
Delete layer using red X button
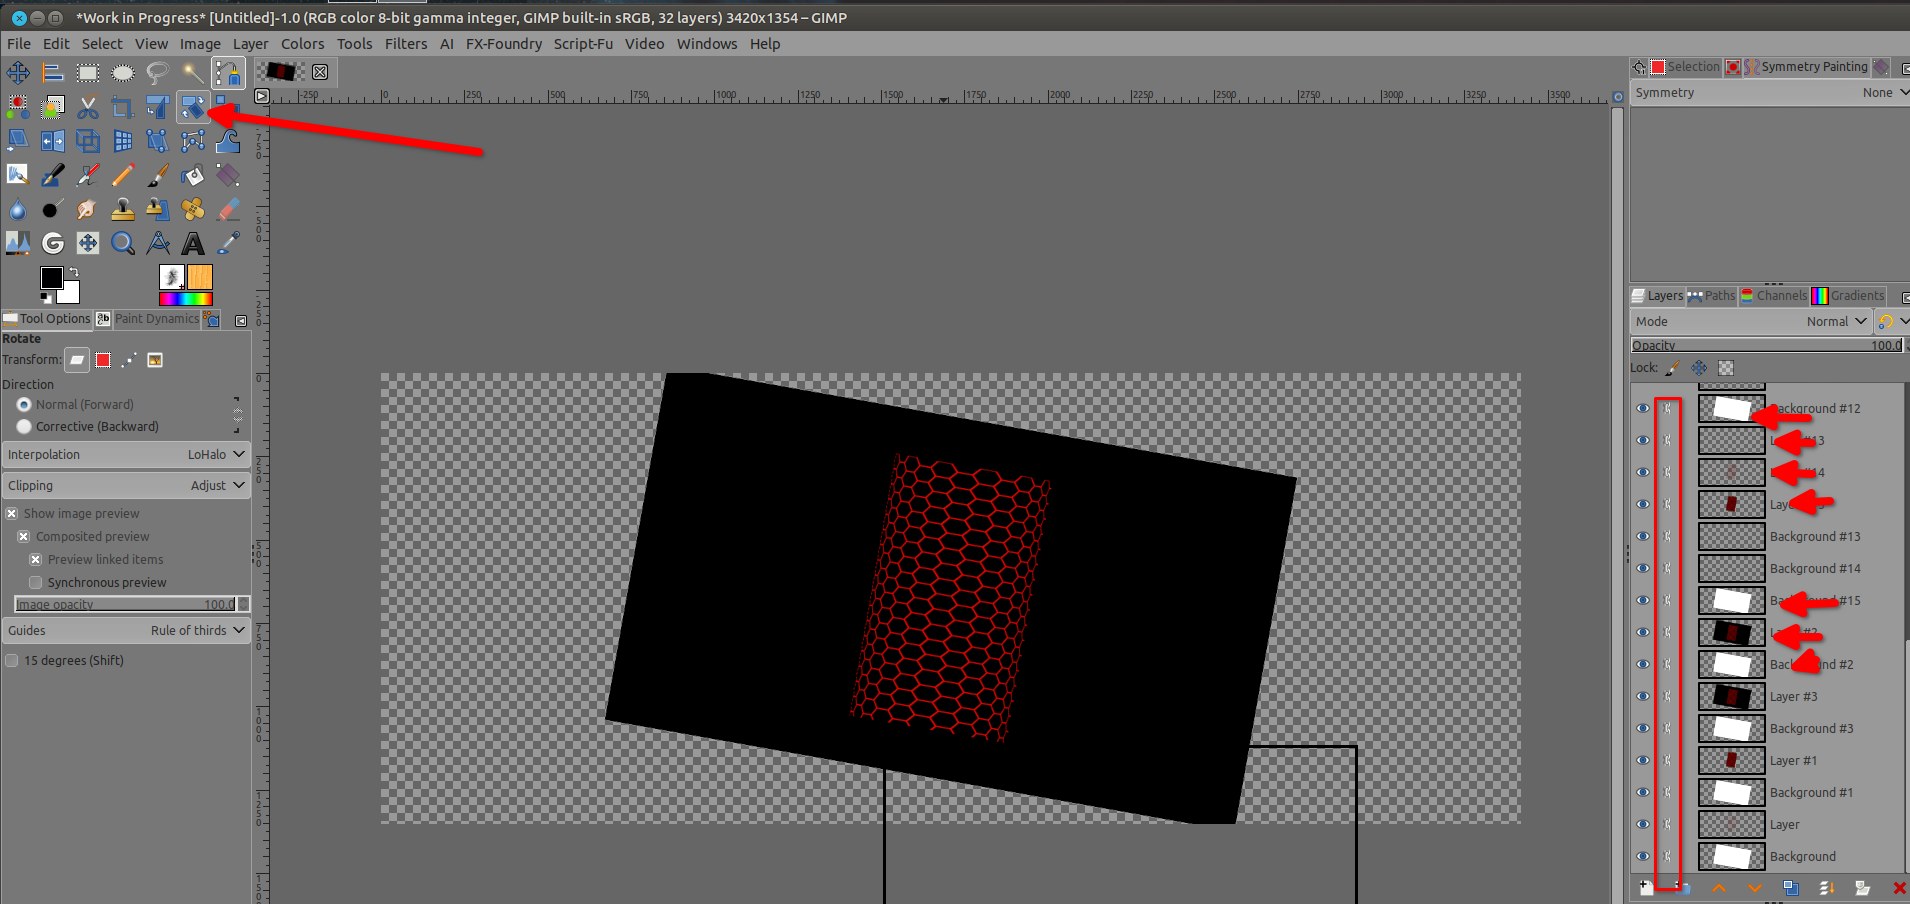[x=1898, y=888]
